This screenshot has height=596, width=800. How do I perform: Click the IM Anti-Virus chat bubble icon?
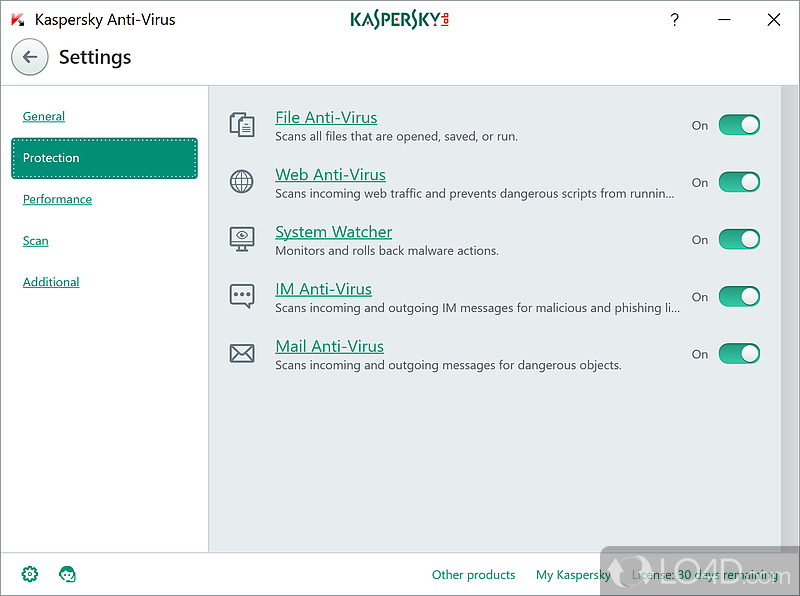(242, 296)
